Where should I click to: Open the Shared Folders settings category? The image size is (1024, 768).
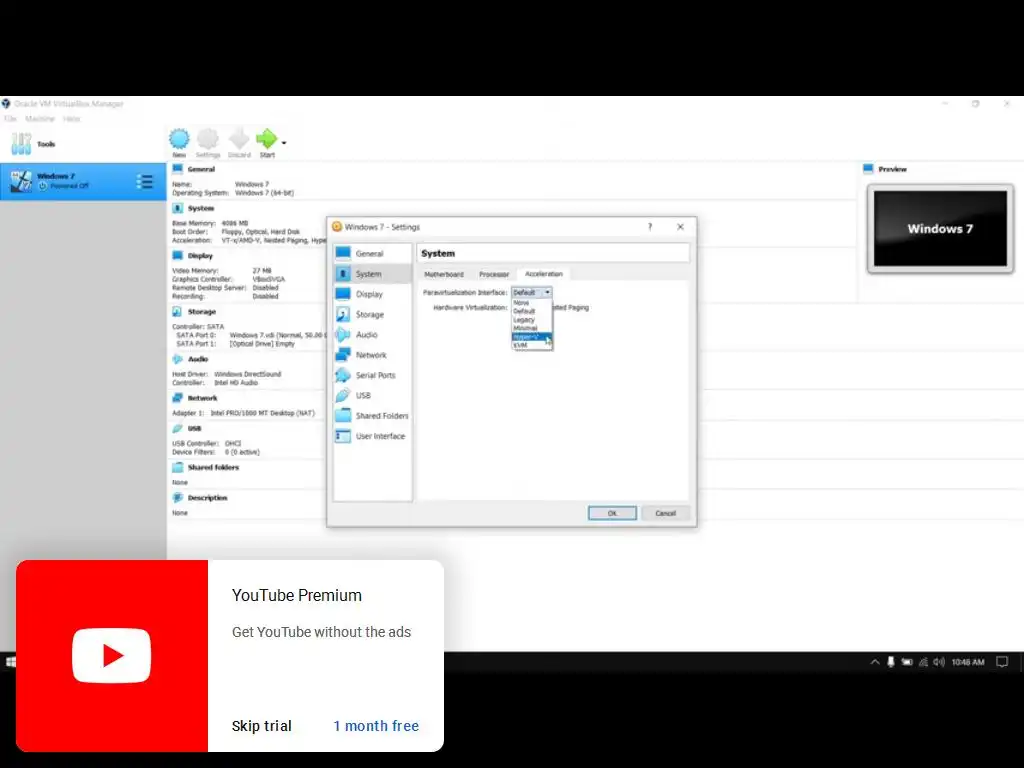pos(372,415)
